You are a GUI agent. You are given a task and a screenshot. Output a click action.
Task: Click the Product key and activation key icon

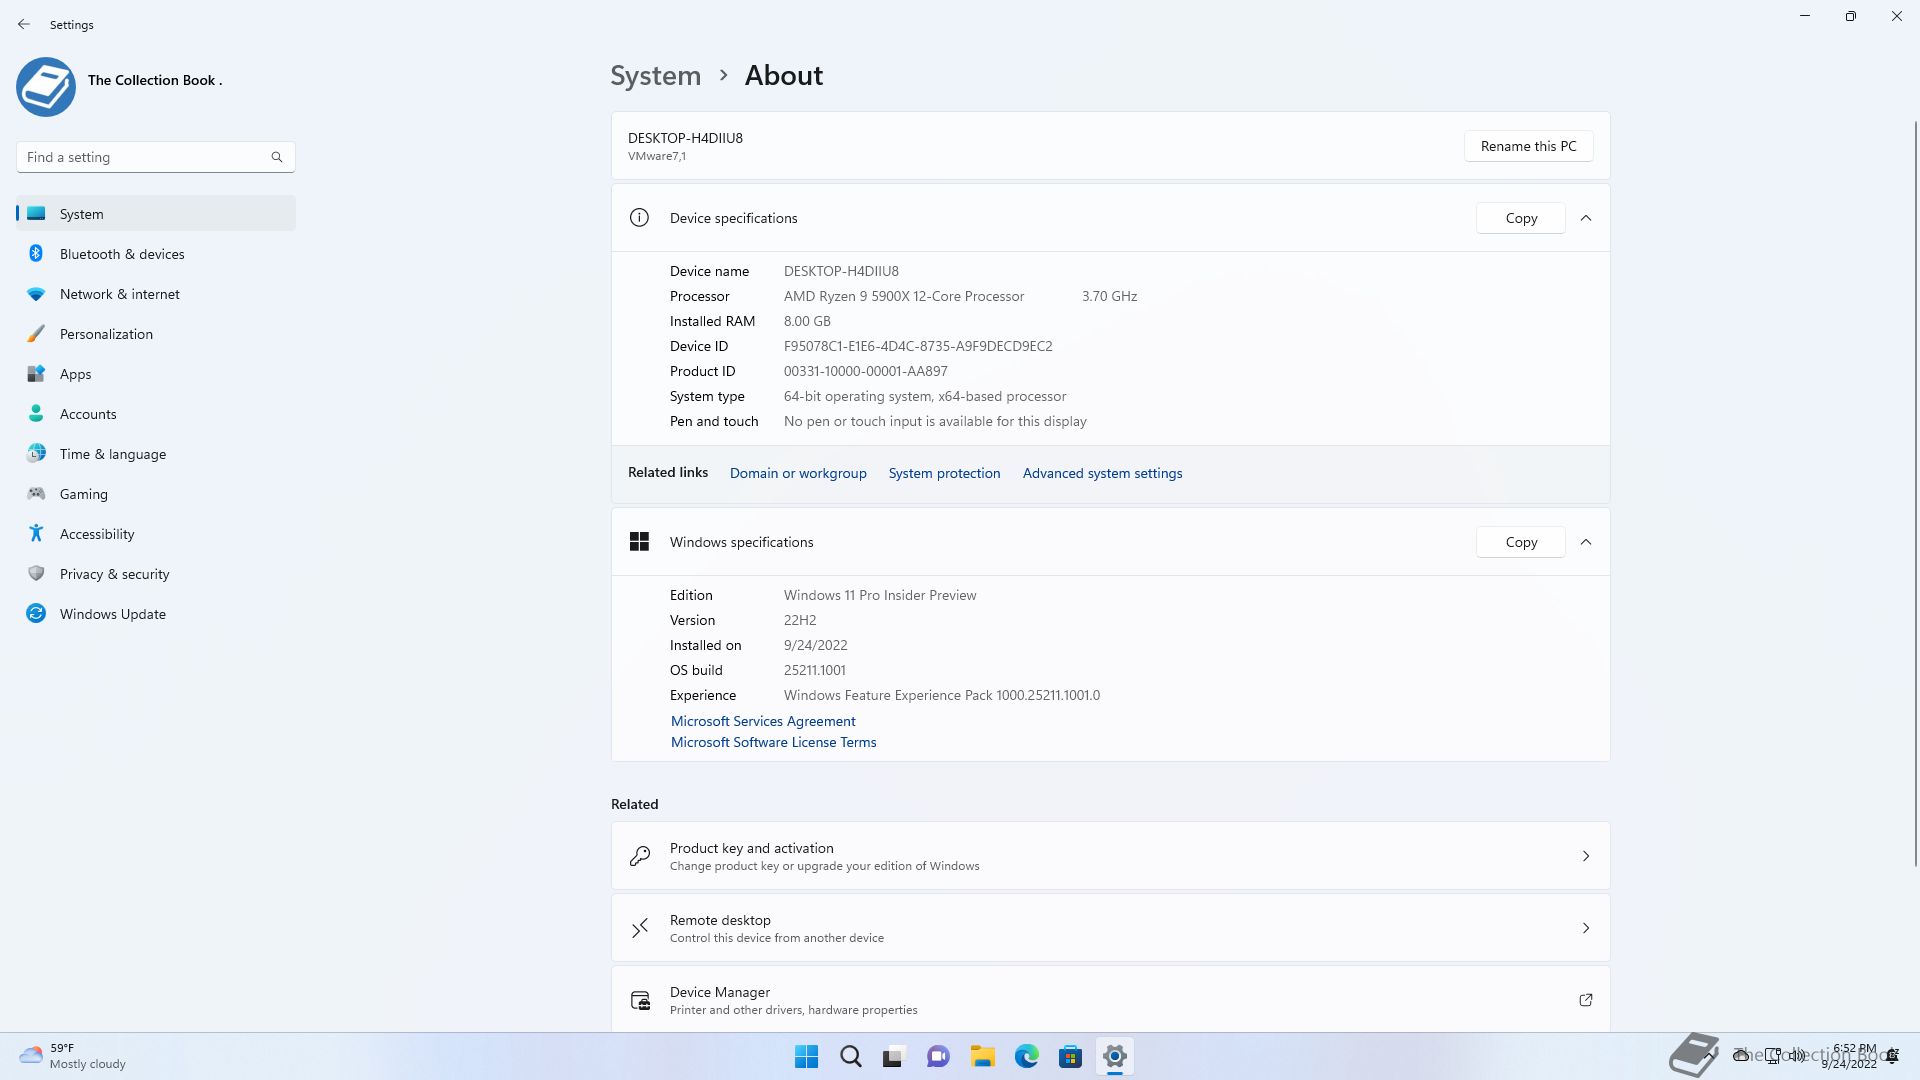click(x=640, y=856)
